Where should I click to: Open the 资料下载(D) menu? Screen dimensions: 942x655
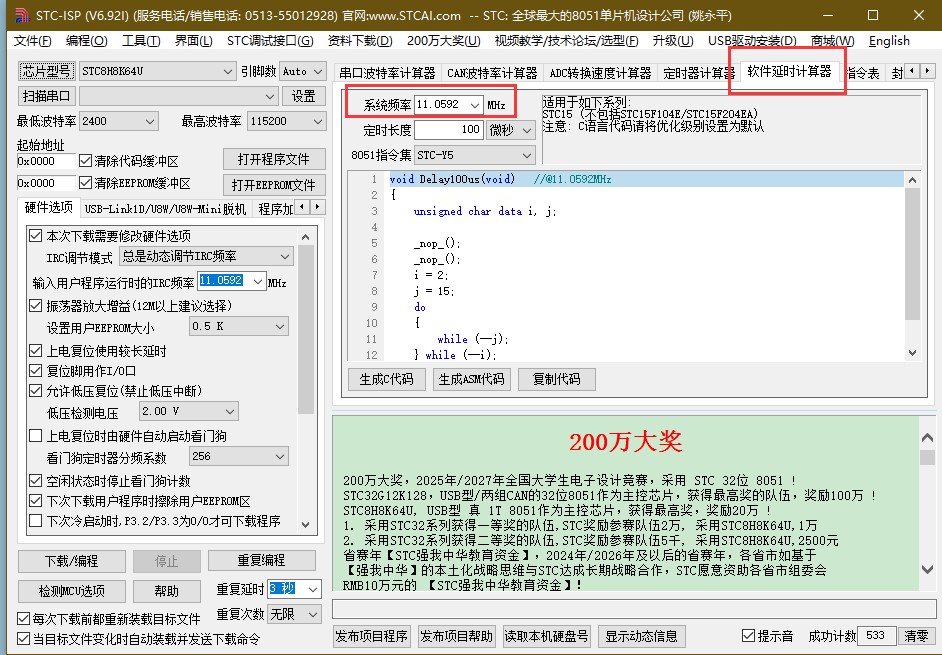pyautogui.click(x=360, y=41)
